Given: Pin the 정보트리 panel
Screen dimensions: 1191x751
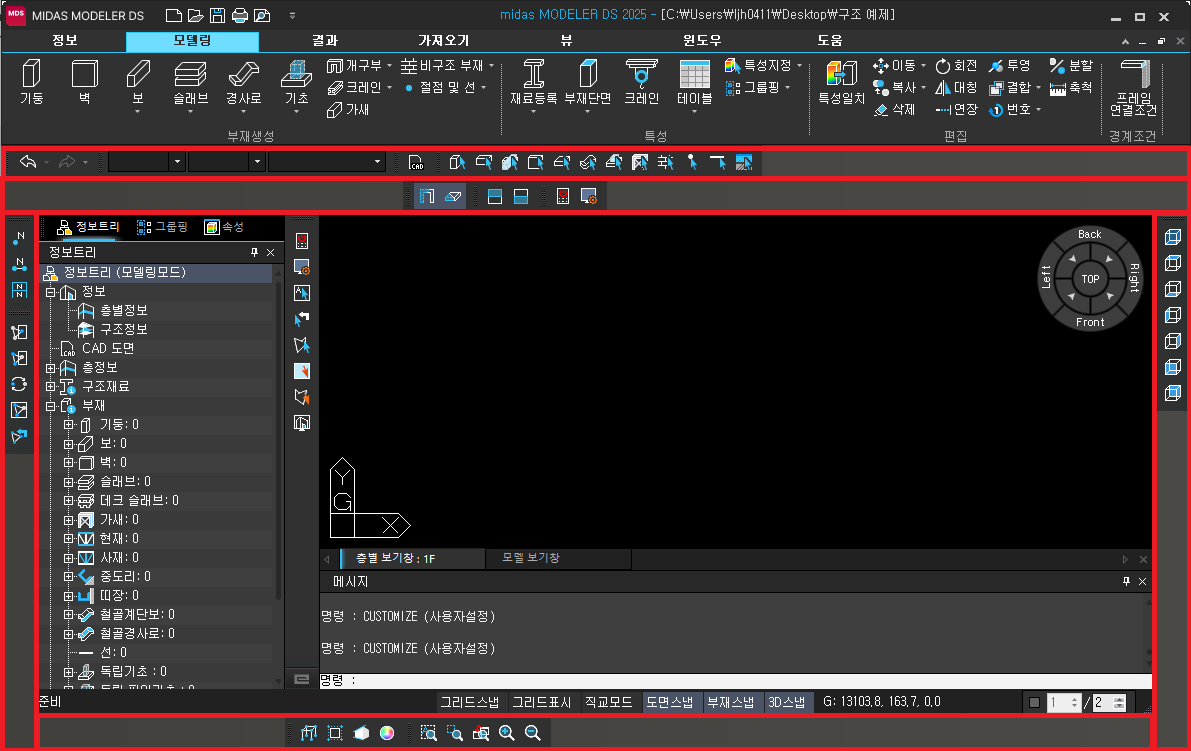Looking at the screenshot, I should coord(254,252).
